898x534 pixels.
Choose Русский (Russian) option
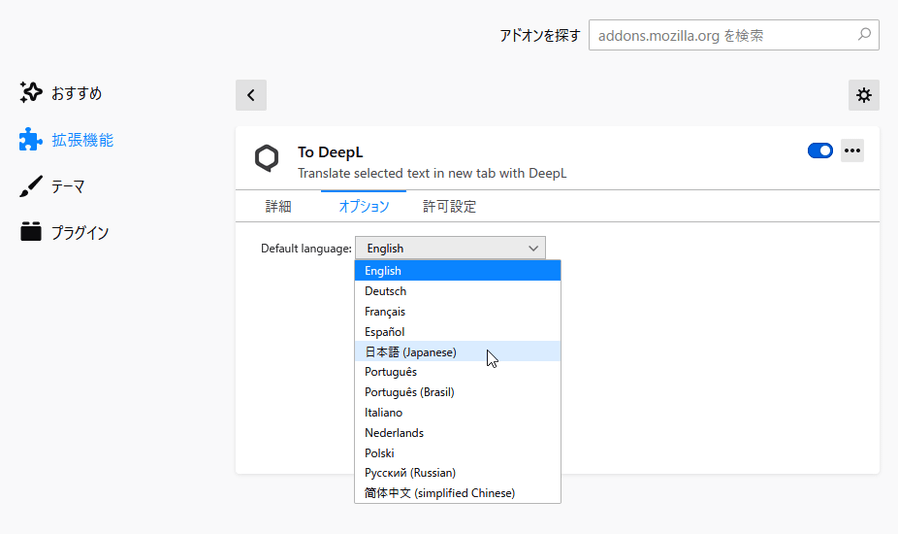458,473
